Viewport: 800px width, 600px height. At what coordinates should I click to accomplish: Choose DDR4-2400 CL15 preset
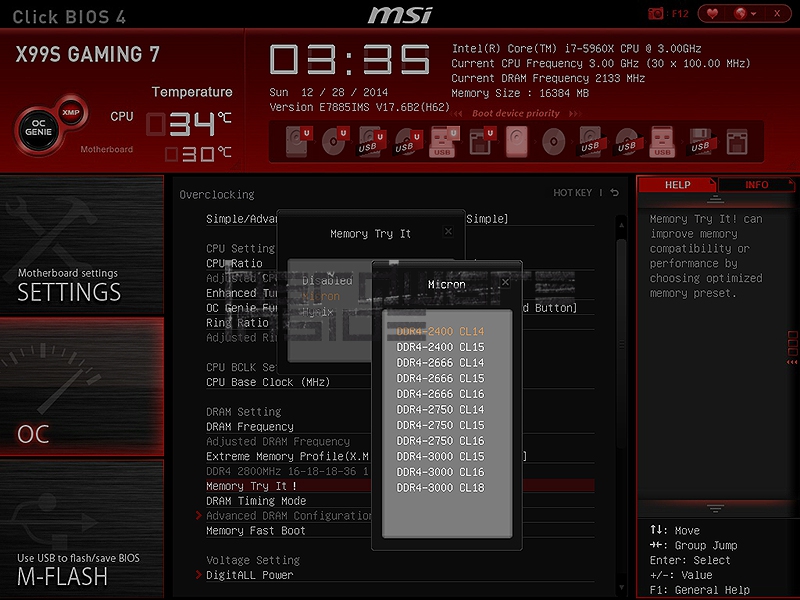[x=440, y=347]
